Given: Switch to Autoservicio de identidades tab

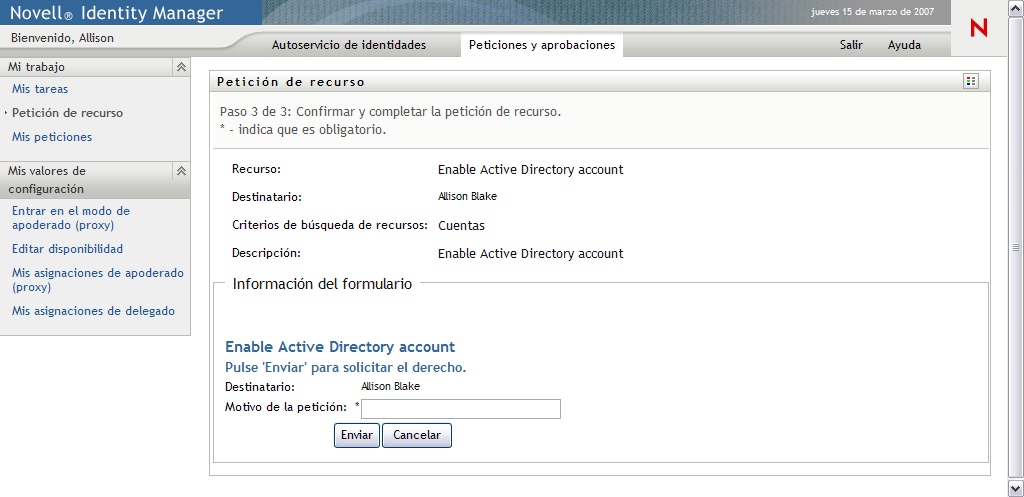Looking at the screenshot, I should point(349,45).
